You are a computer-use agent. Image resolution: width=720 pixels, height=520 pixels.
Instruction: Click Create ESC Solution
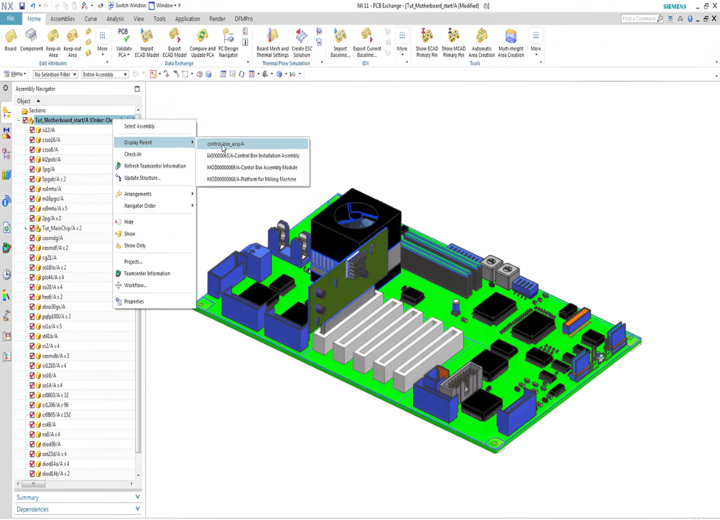pos(302,42)
